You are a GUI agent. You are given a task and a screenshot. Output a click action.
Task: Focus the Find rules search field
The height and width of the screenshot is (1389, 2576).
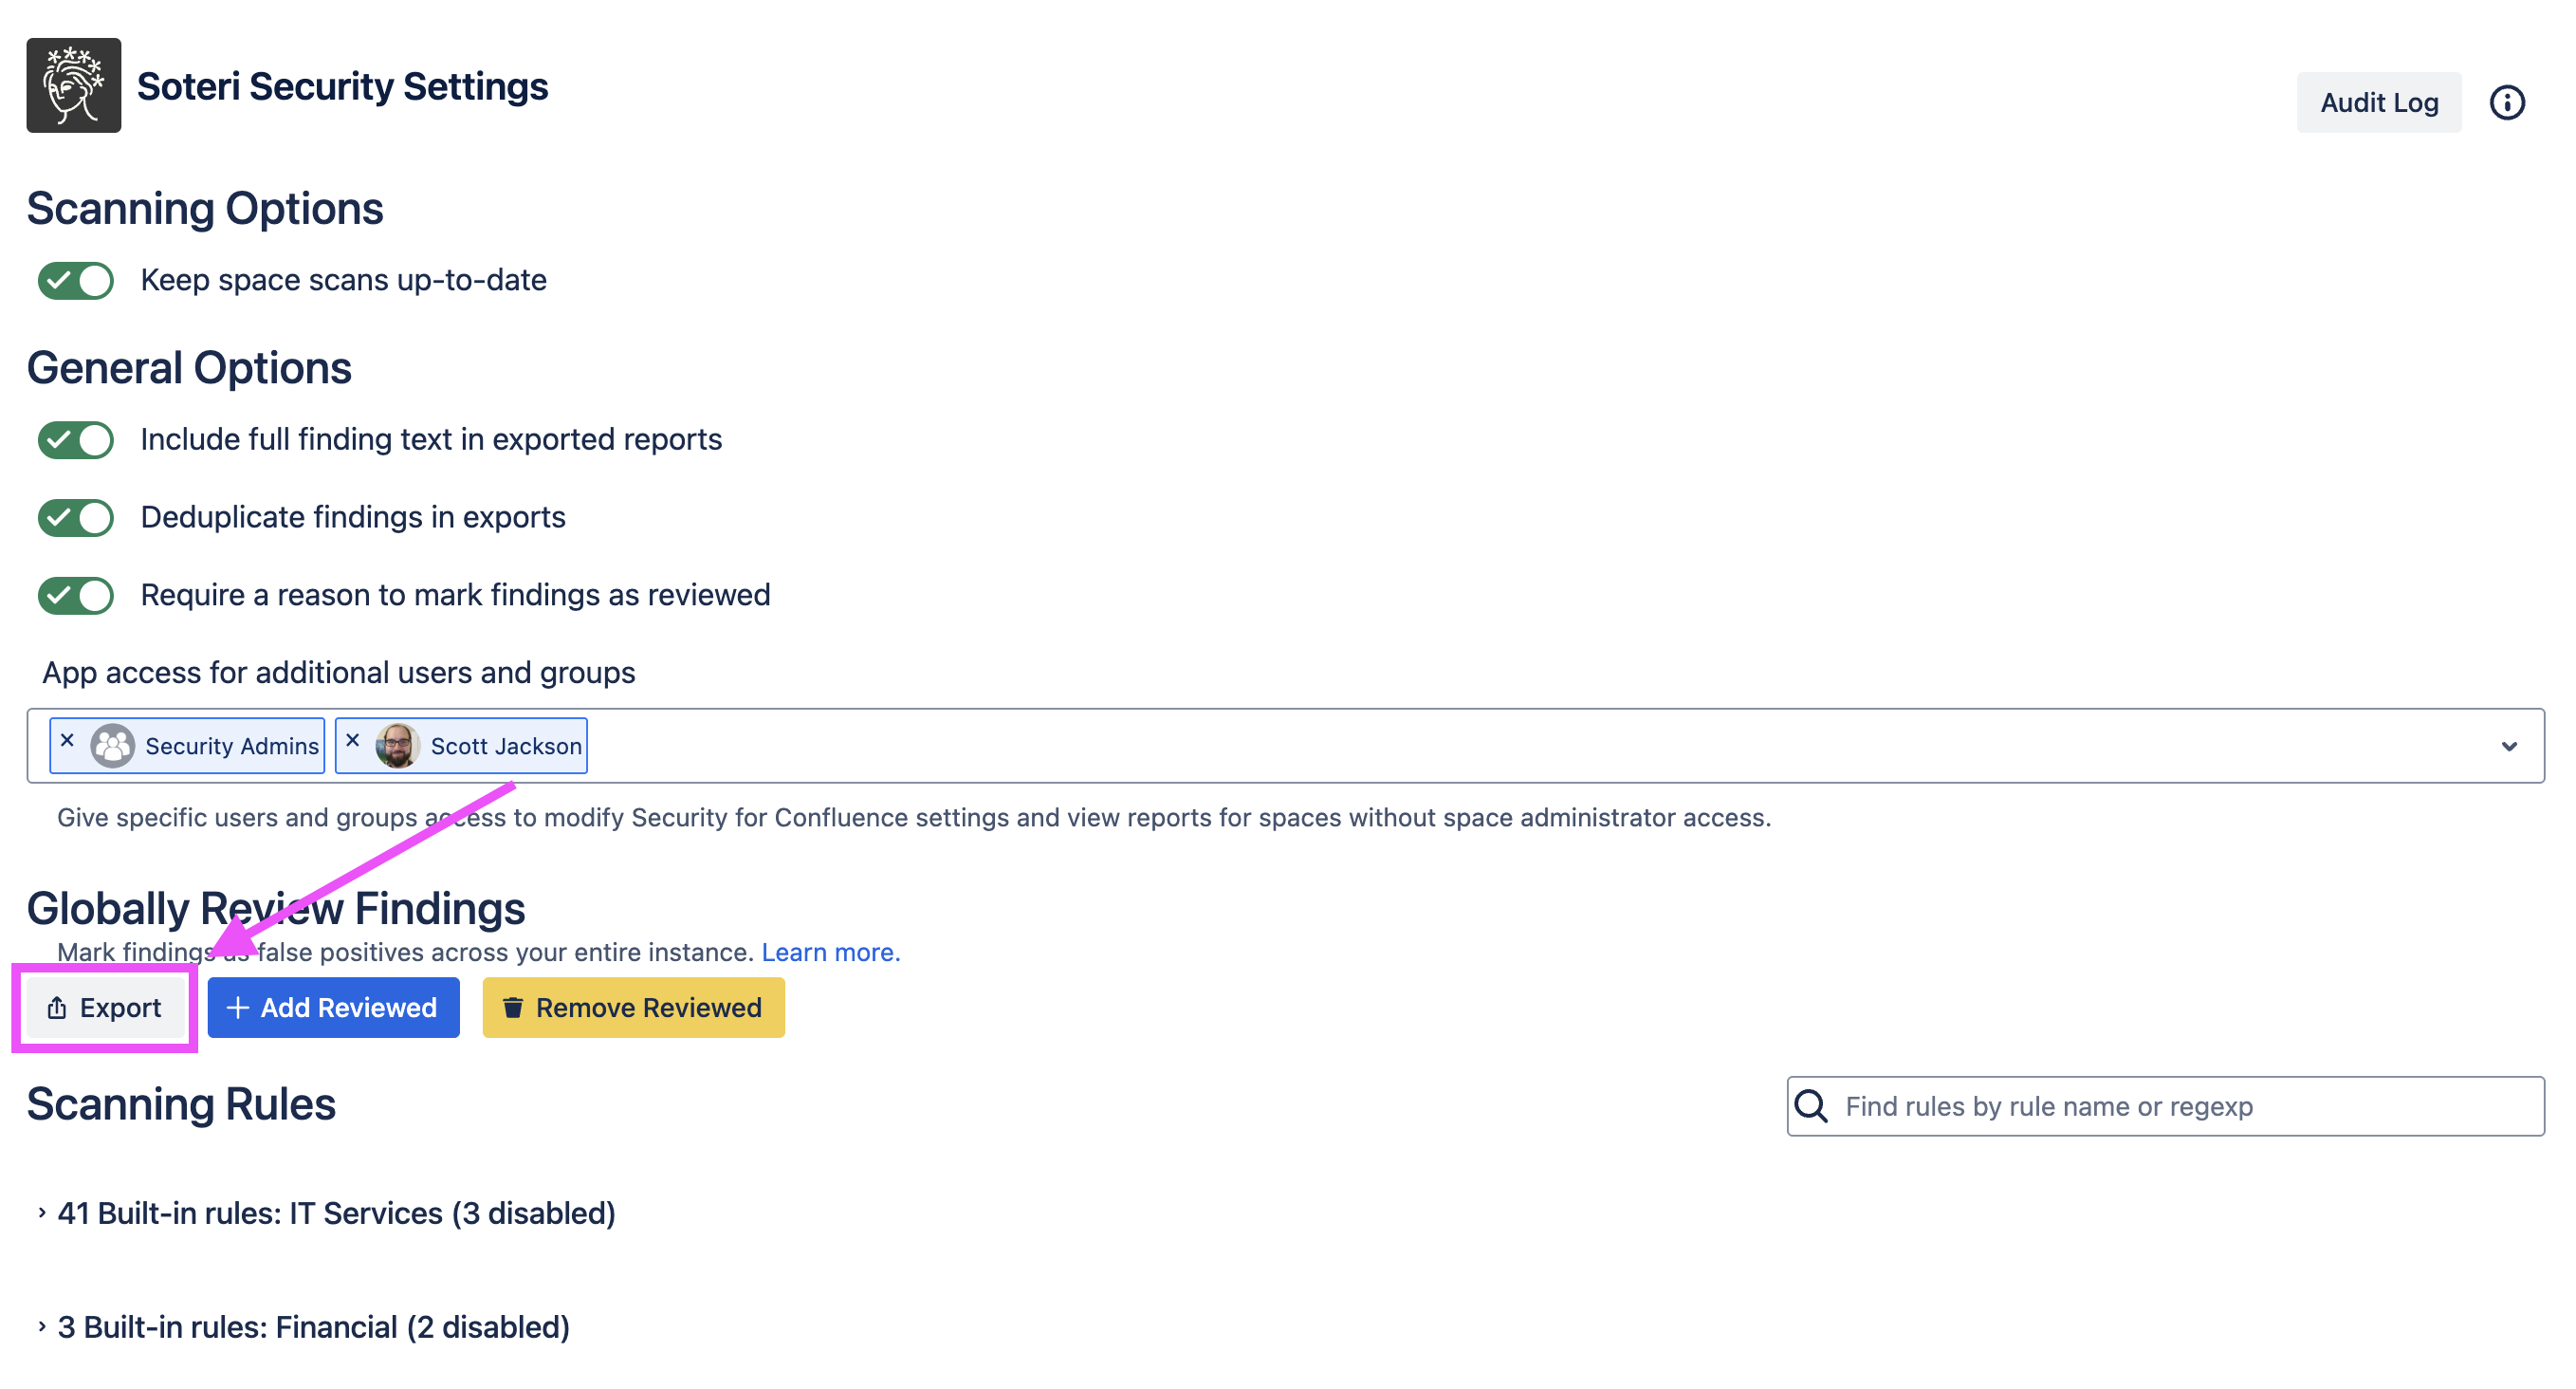click(x=2180, y=1106)
